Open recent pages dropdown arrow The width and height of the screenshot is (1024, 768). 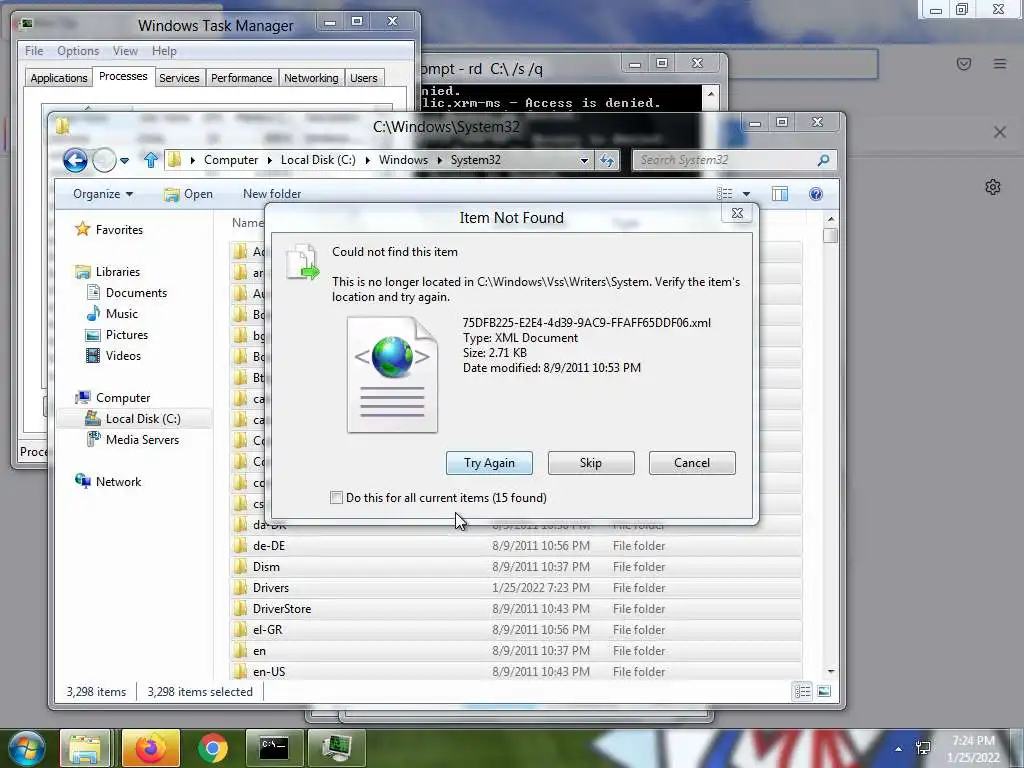click(125, 161)
